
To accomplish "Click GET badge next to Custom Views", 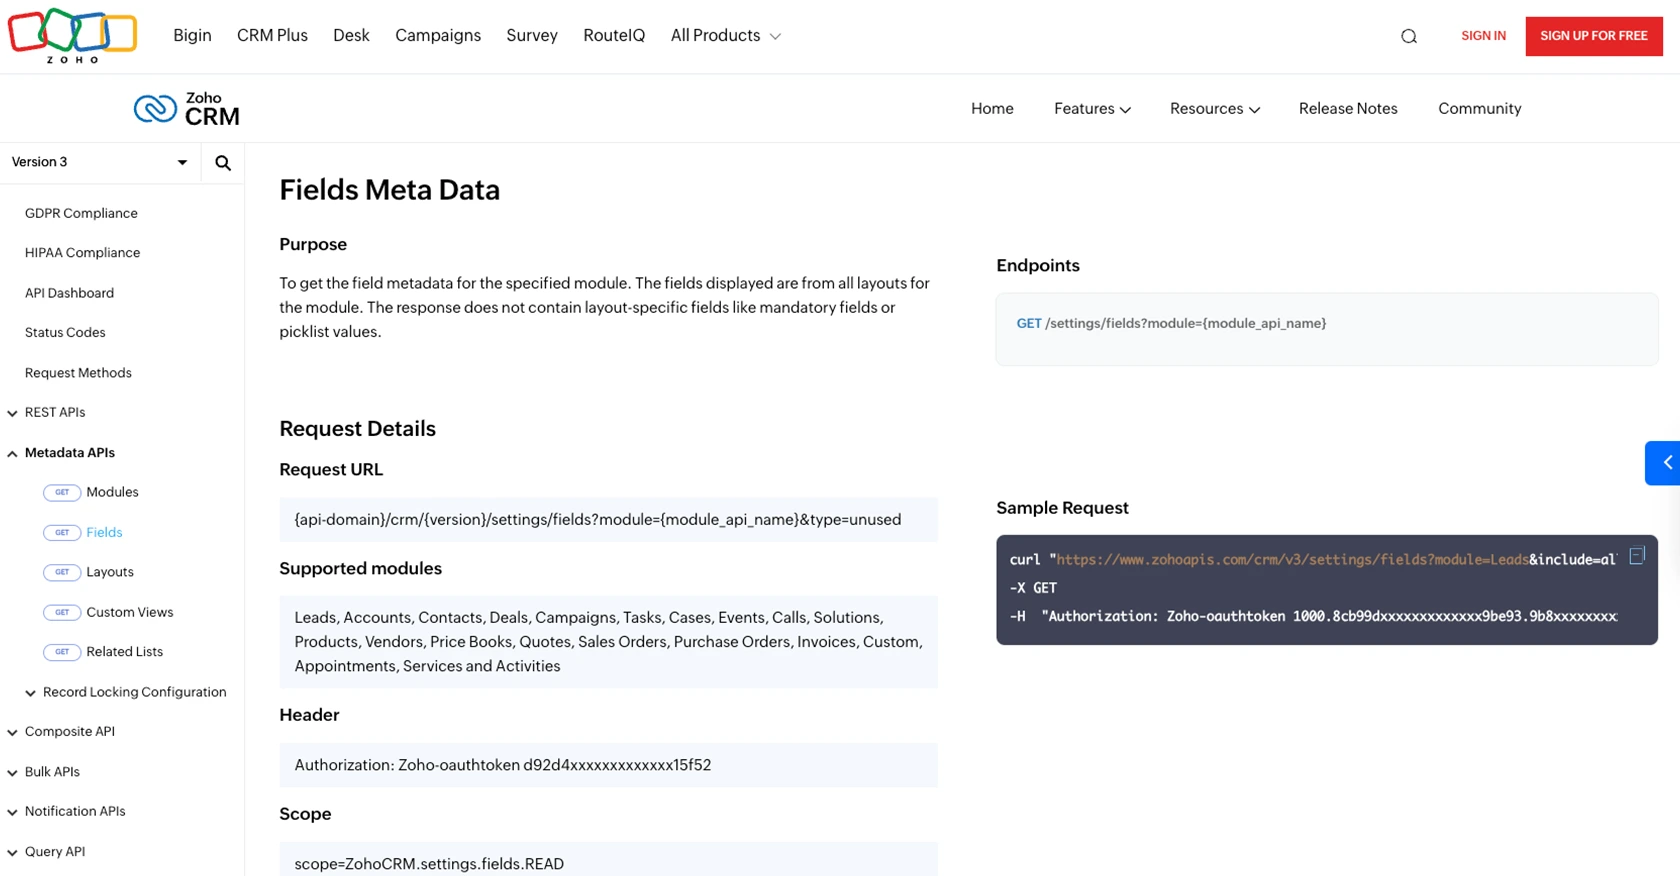I will [62, 612].
